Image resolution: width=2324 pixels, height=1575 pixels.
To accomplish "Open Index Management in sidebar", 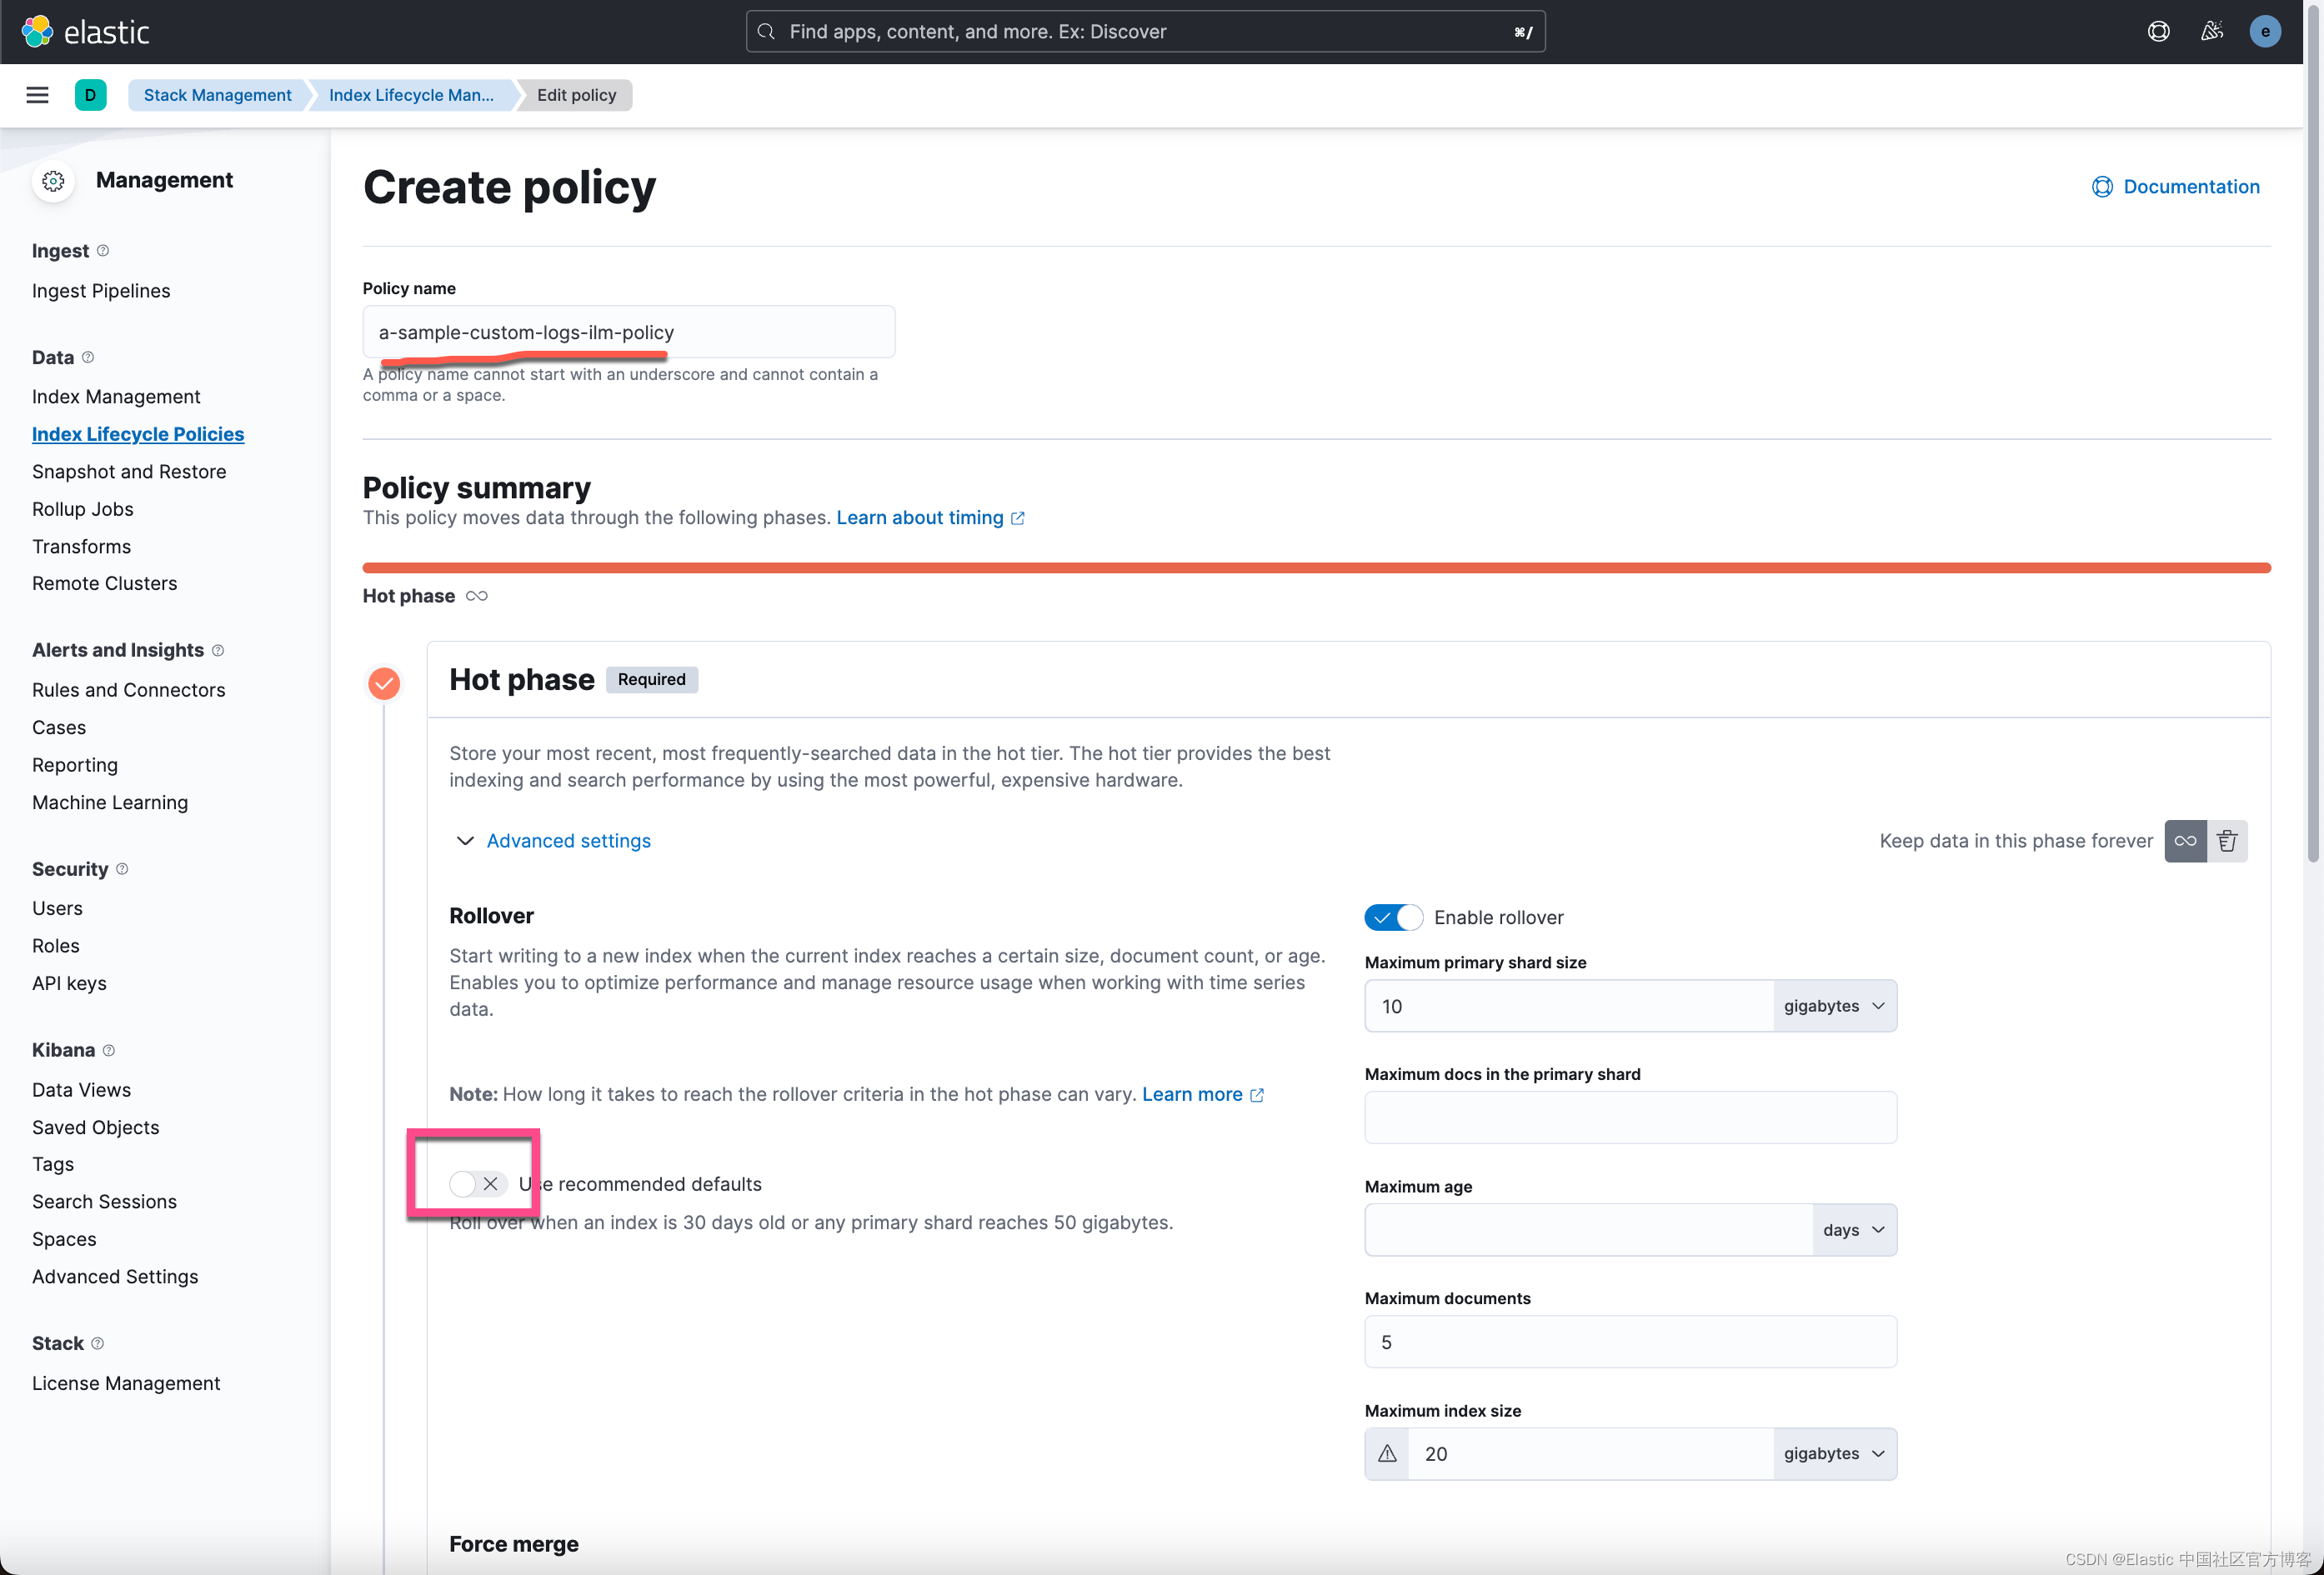I will pos(116,397).
